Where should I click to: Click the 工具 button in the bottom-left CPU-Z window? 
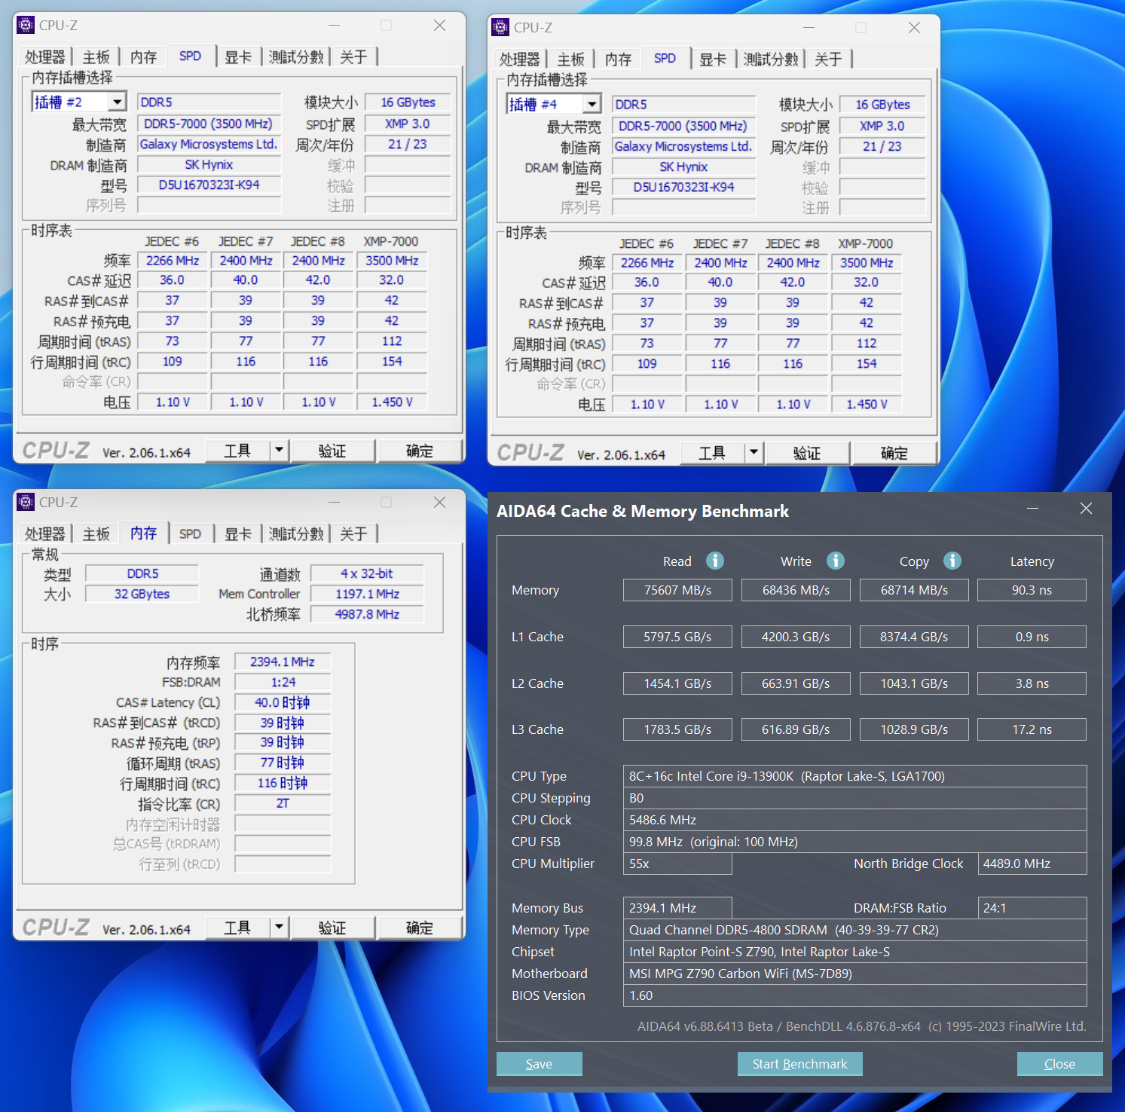click(237, 928)
